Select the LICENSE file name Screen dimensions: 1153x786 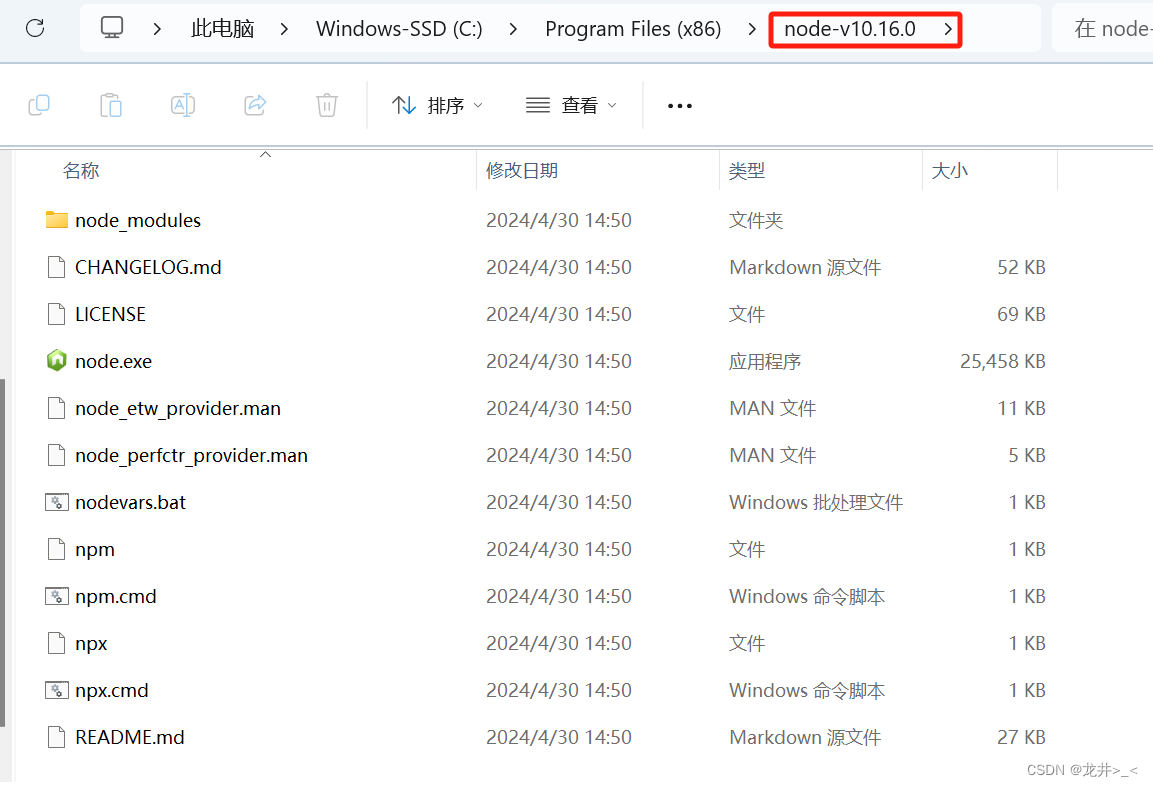tap(110, 315)
